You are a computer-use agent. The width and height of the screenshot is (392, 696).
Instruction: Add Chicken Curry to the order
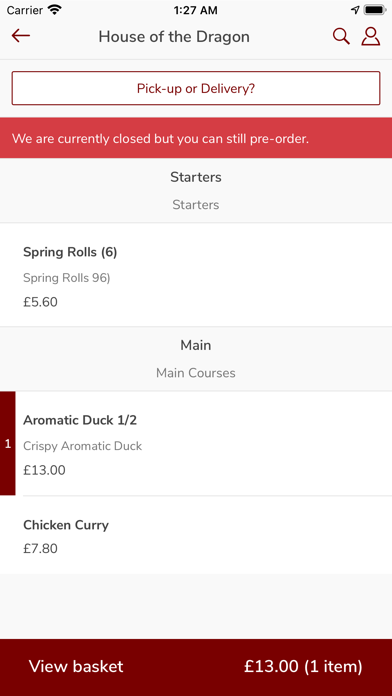coord(196,535)
